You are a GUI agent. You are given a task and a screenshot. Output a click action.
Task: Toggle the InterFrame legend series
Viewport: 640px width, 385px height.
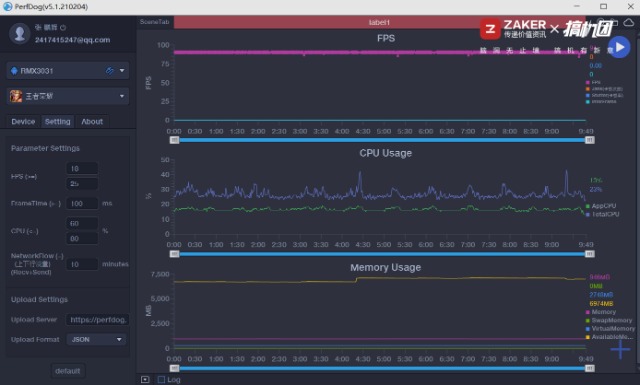coord(601,102)
